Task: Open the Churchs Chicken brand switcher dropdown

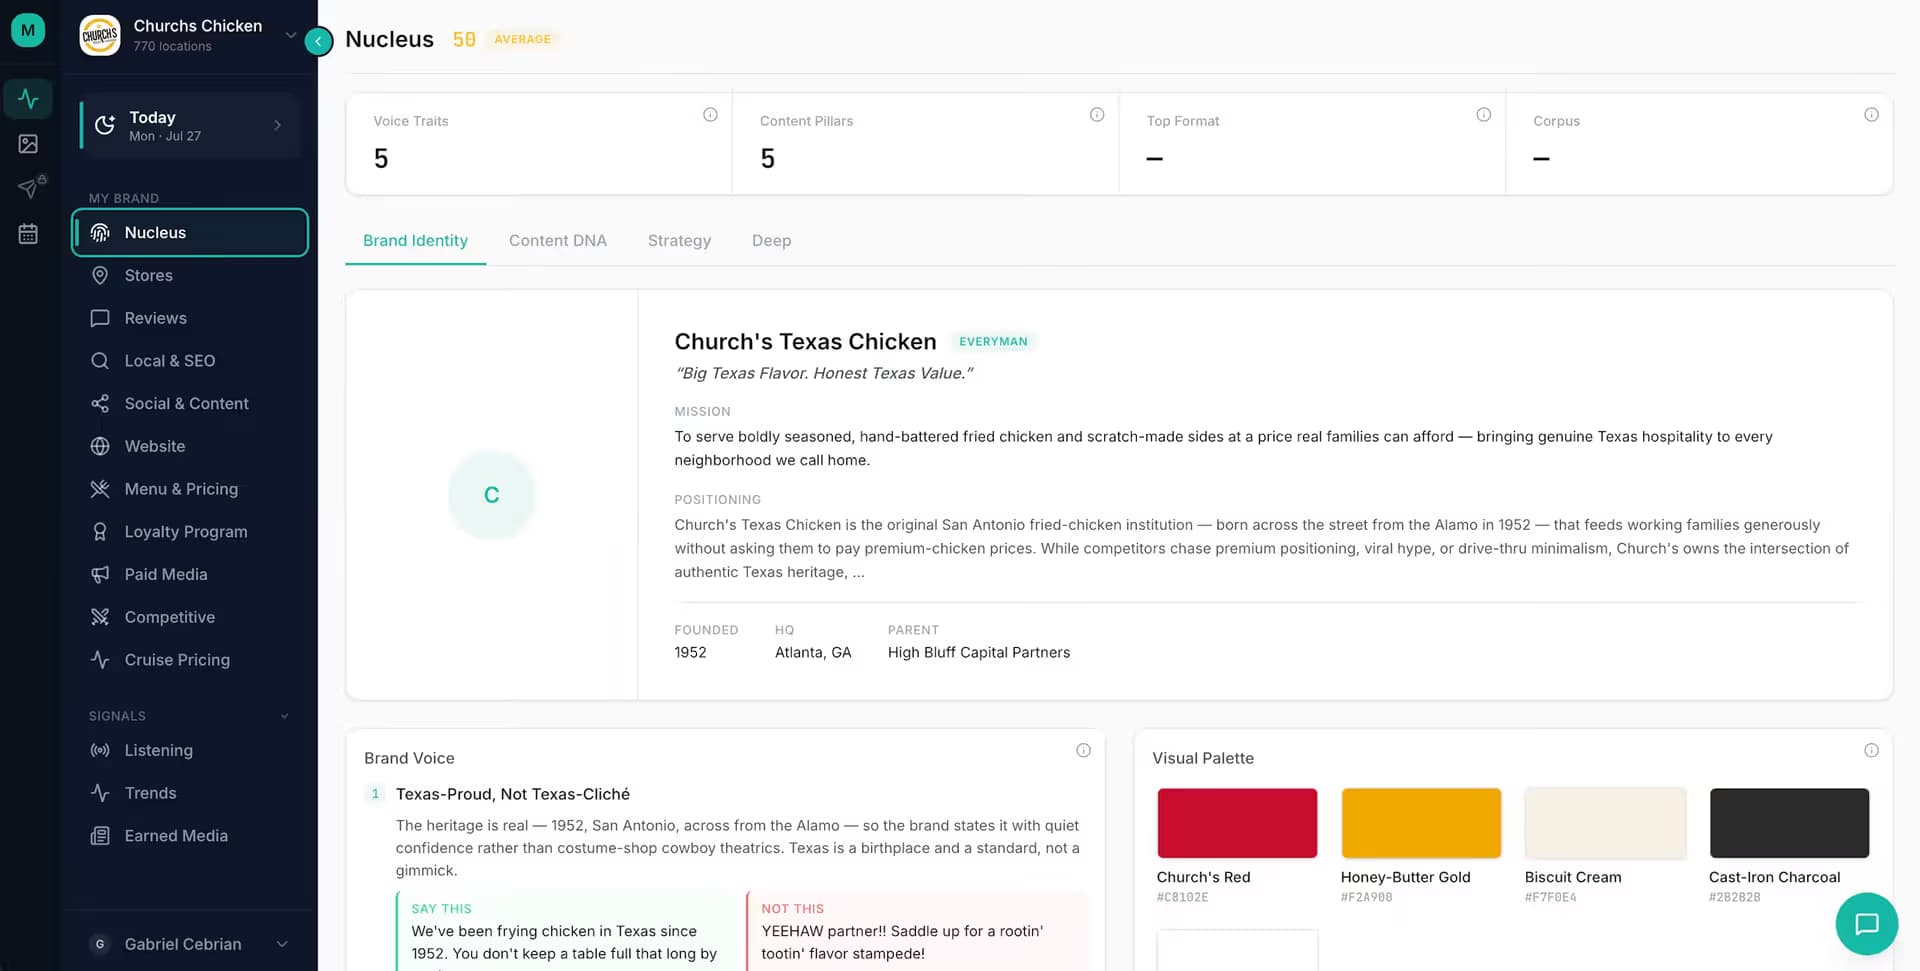Action: click(290, 35)
